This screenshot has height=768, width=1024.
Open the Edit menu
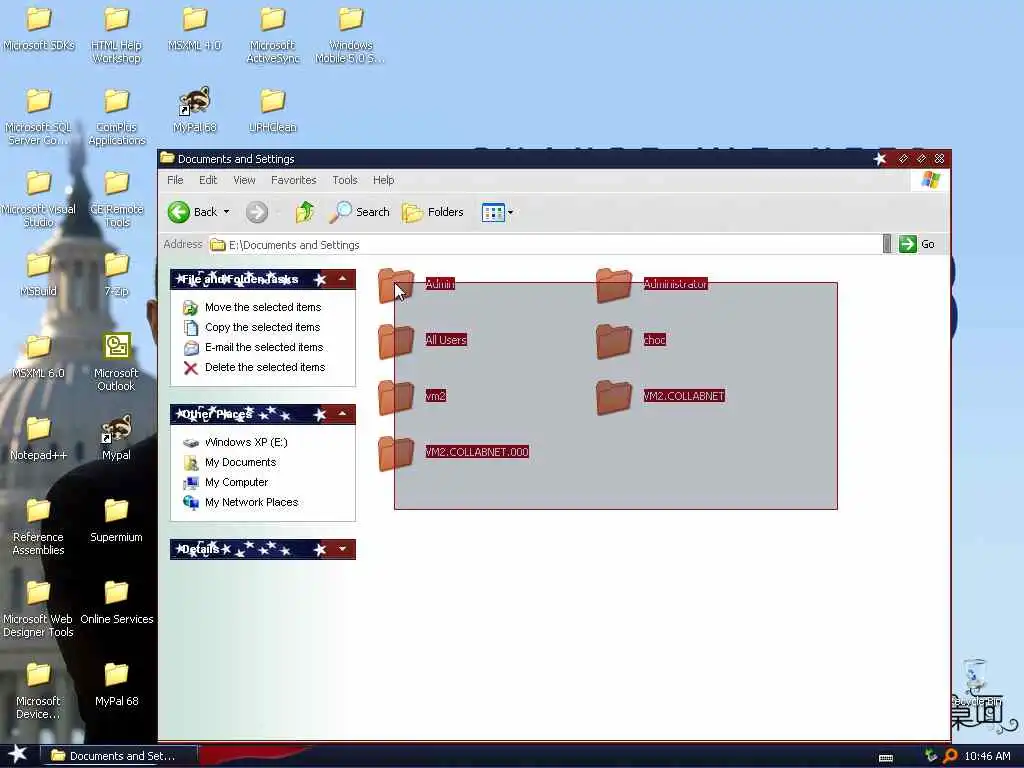pos(208,180)
